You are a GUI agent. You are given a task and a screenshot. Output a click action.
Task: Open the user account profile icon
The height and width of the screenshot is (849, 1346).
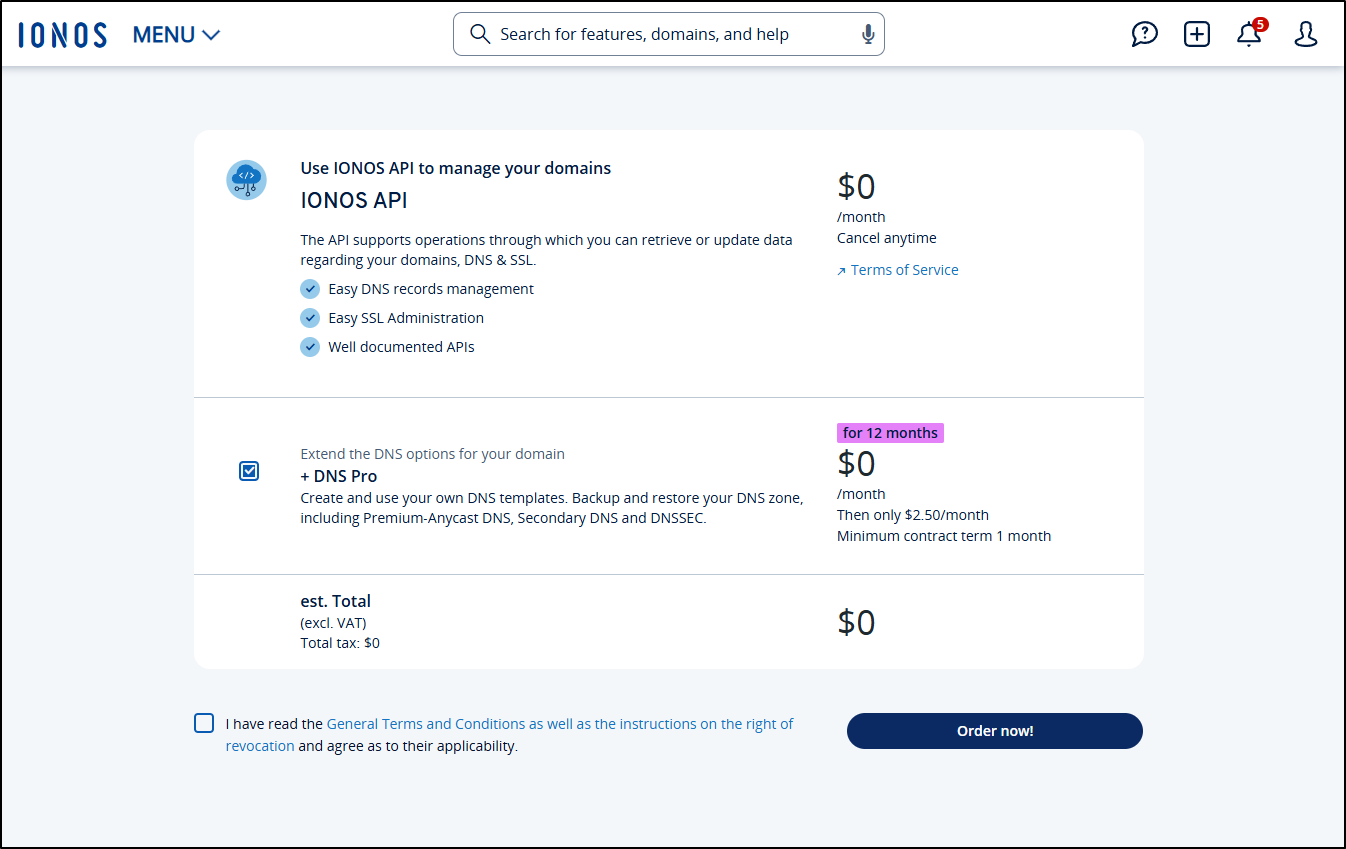coord(1306,34)
